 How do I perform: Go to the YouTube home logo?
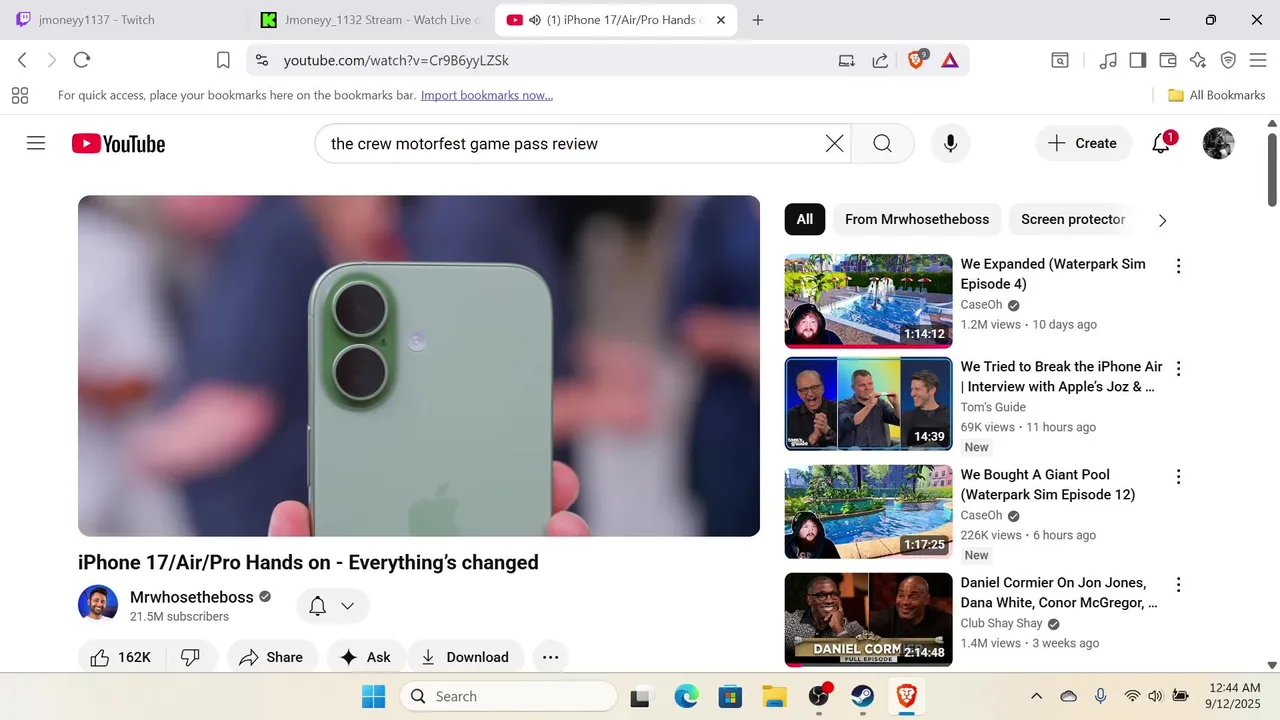[x=118, y=144]
